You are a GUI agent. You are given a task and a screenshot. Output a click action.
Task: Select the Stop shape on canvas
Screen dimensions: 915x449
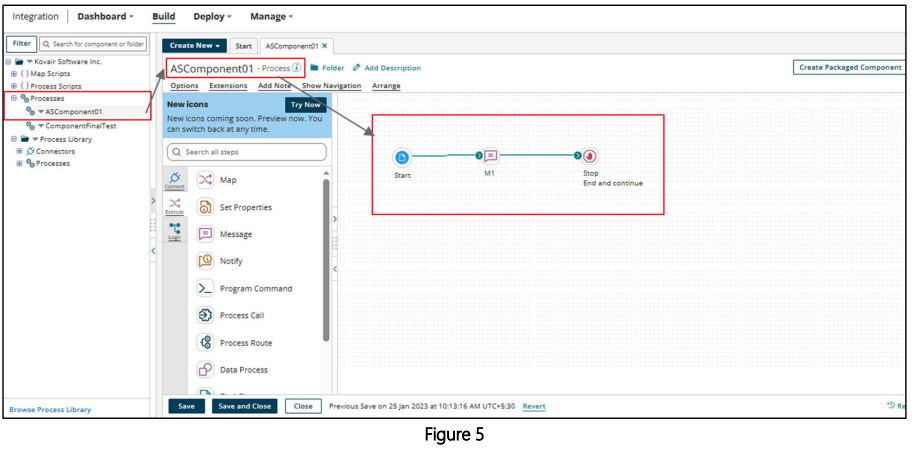(590, 156)
